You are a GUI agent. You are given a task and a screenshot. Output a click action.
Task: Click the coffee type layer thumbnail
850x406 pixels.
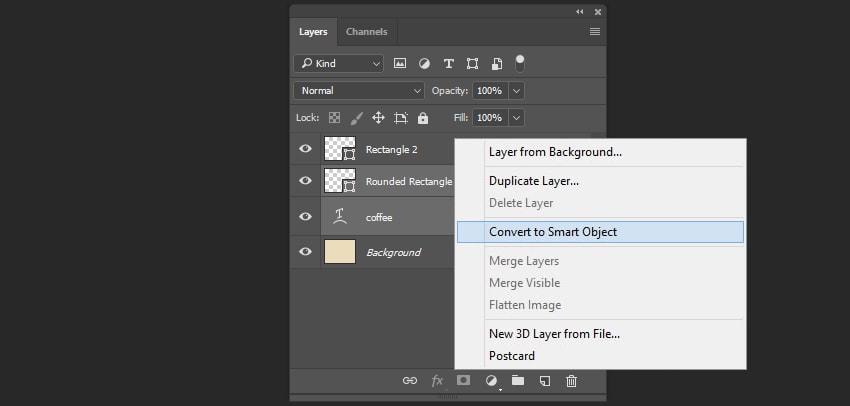point(340,216)
